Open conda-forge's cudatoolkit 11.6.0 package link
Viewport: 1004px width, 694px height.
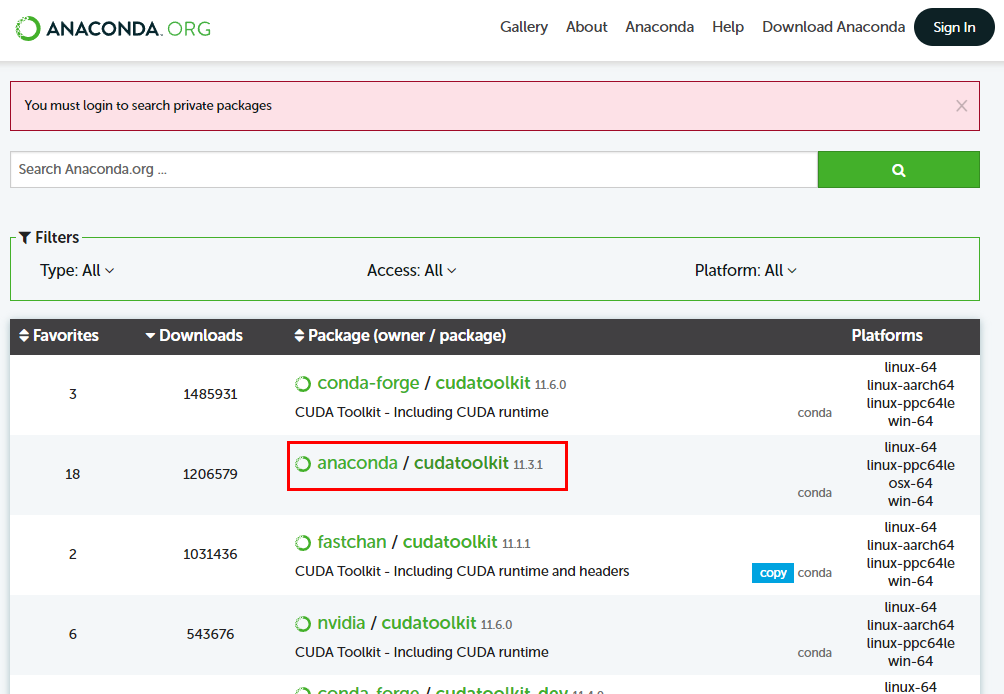tap(483, 383)
